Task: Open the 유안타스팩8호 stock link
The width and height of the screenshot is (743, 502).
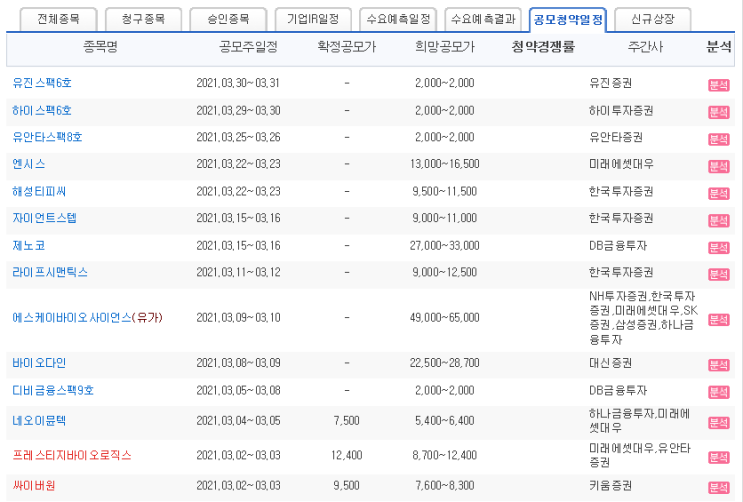Action: point(47,137)
